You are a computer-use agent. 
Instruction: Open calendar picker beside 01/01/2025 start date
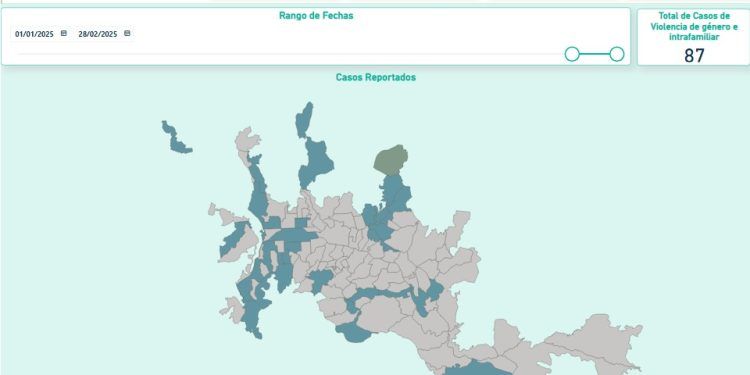pyautogui.click(x=64, y=33)
